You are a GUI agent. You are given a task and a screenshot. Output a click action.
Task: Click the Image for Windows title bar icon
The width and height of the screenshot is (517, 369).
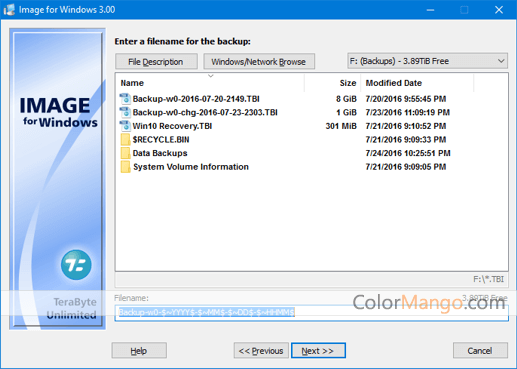click(x=9, y=10)
